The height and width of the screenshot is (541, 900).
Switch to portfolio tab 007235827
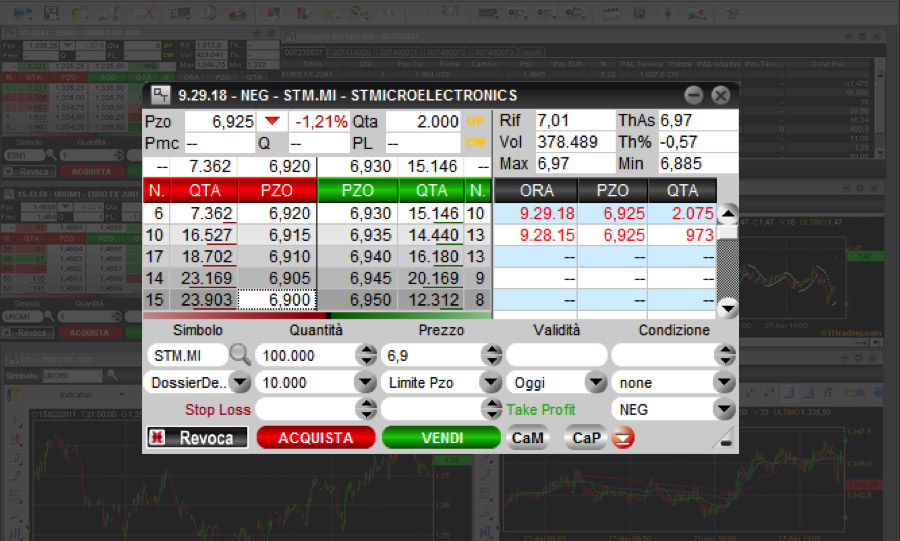pyautogui.click(x=304, y=52)
